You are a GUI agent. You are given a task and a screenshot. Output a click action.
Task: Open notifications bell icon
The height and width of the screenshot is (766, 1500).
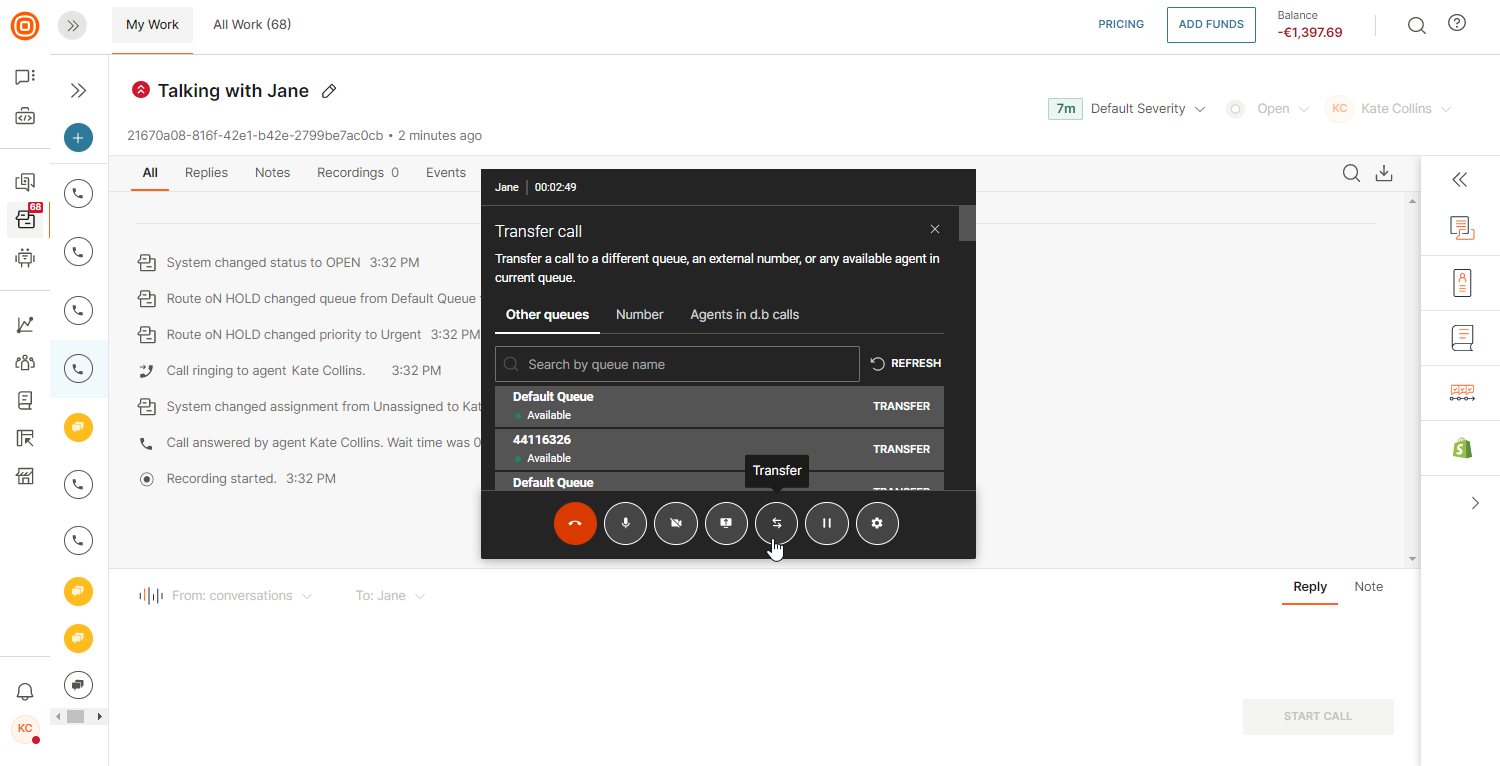(25, 691)
